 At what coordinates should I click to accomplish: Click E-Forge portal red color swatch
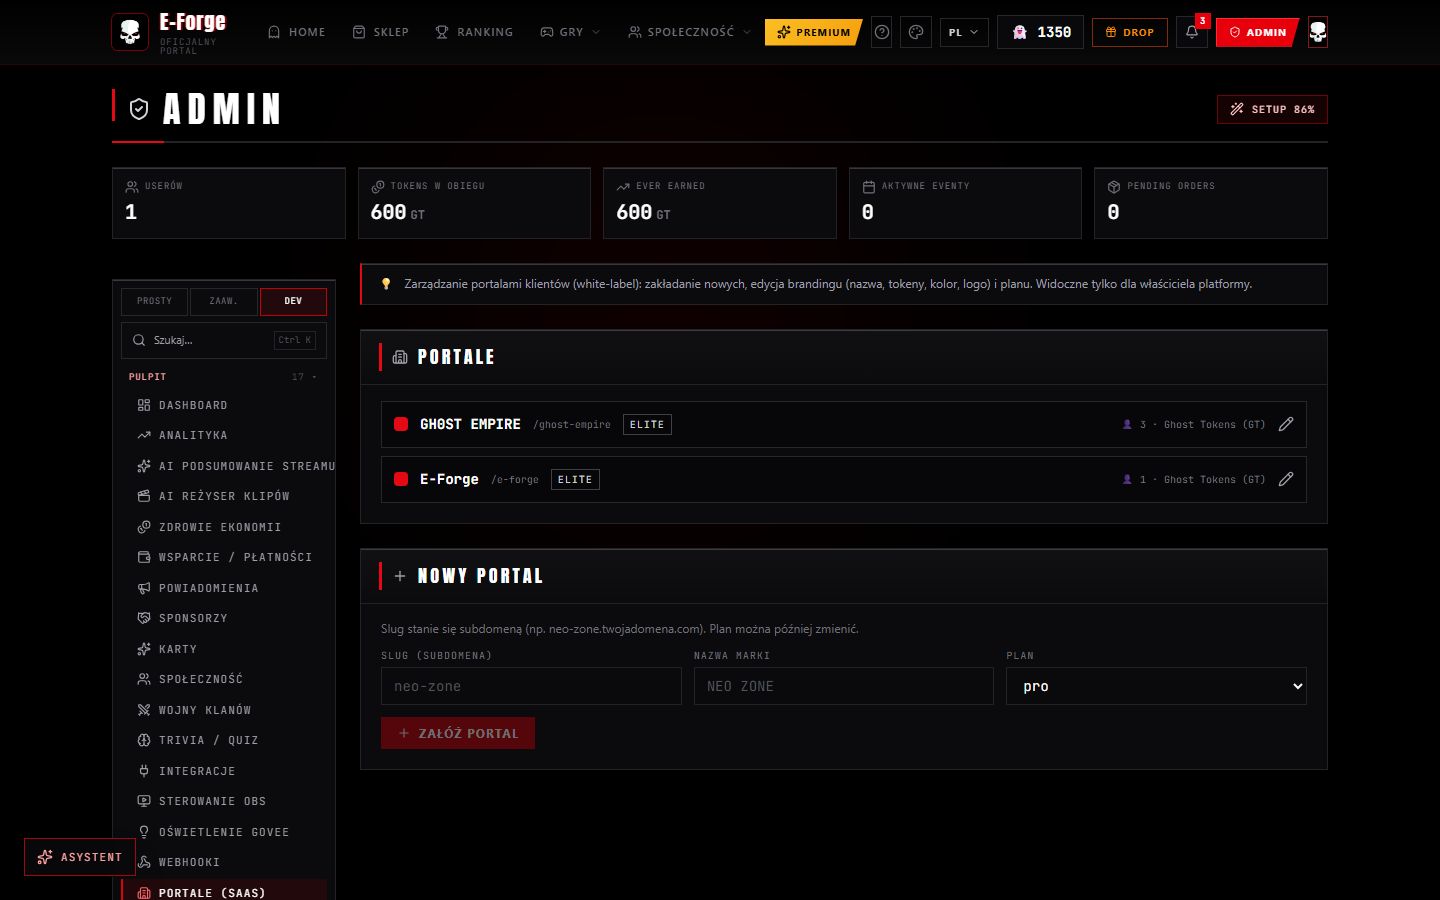coord(401,479)
